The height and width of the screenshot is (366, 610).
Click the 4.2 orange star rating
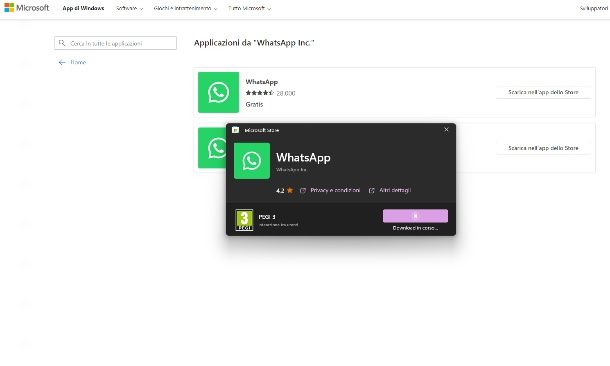pos(285,191)
